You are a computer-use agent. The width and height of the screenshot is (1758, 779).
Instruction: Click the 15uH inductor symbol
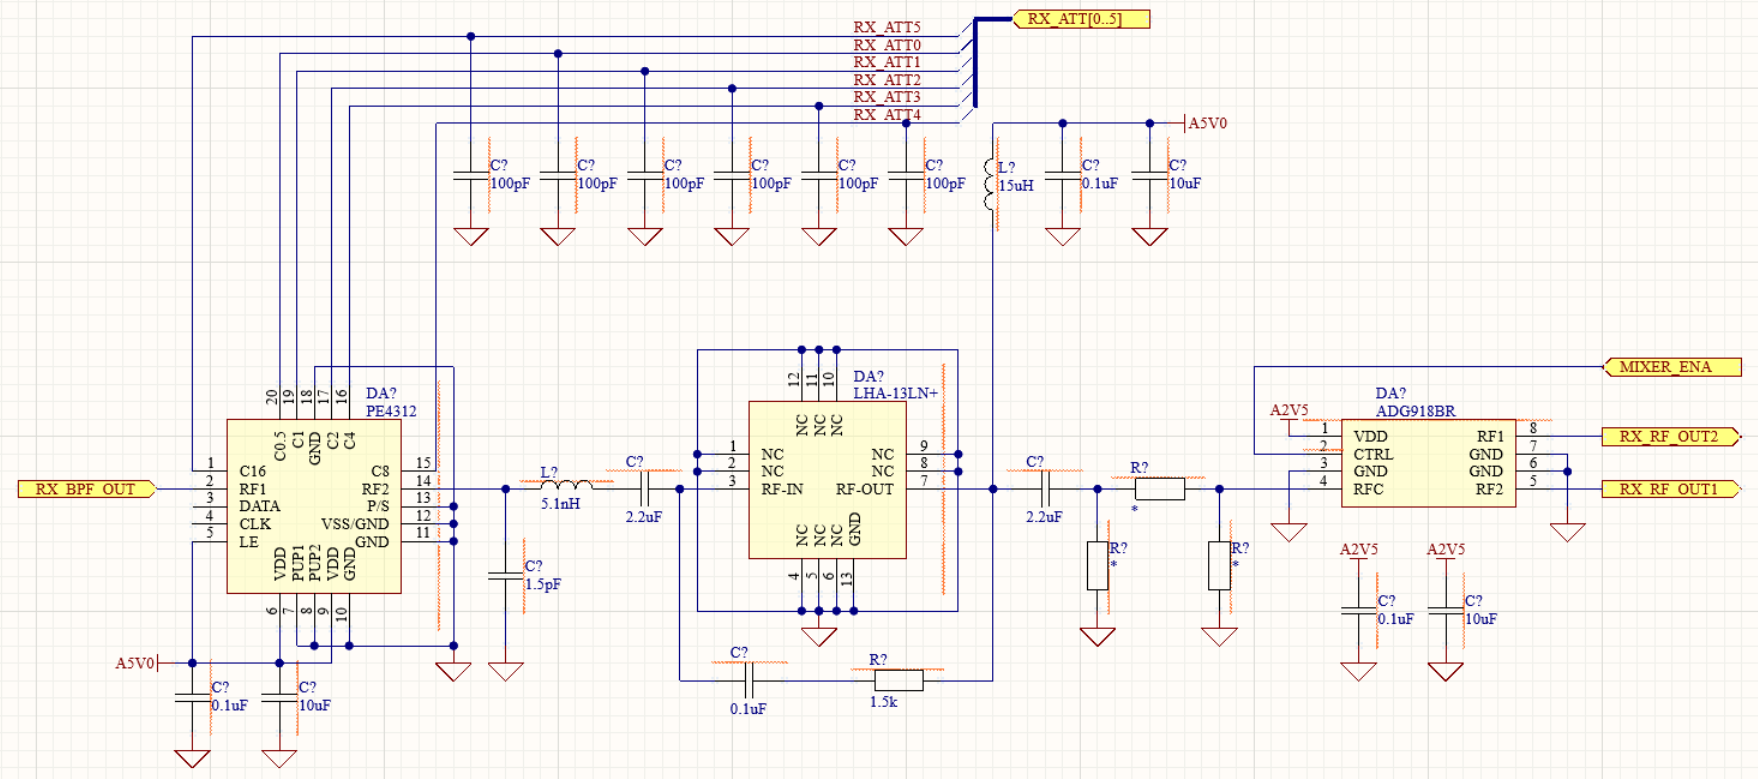[991, 184]
